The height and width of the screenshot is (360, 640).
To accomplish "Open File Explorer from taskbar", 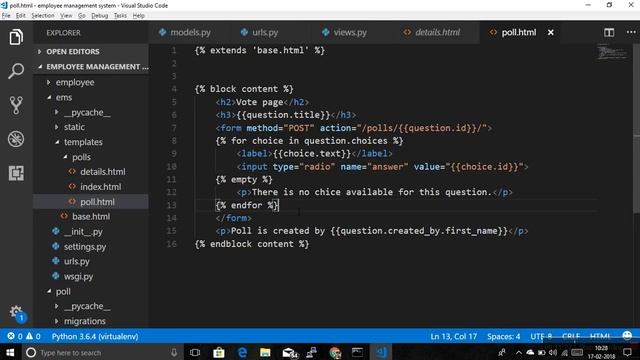I will click(265, 352).
